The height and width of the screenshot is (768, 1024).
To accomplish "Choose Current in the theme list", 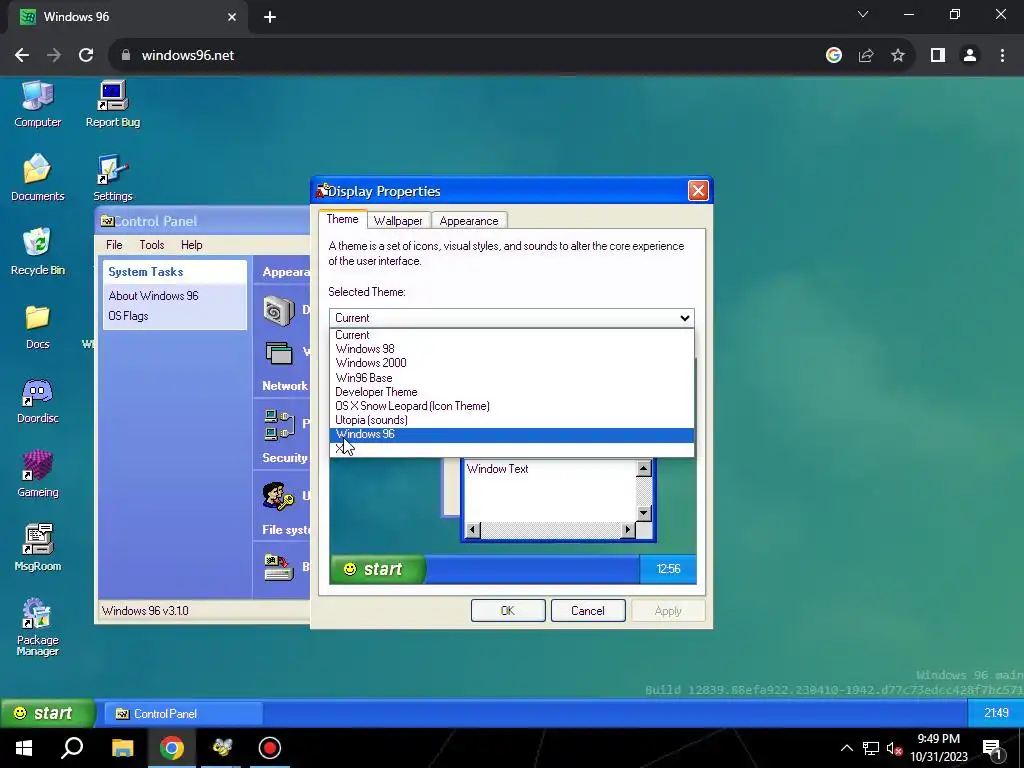I will point(511,335).
